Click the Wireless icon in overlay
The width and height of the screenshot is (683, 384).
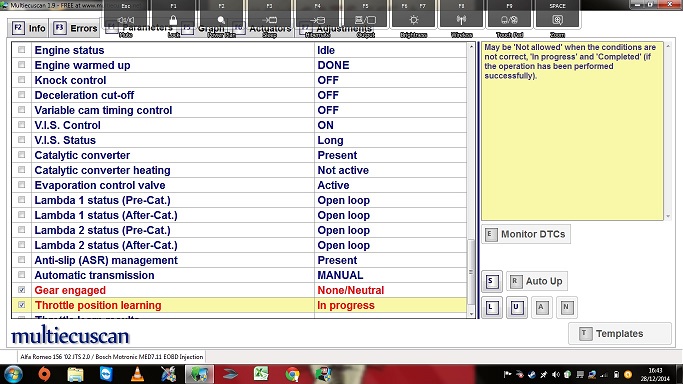click(x=461, y=20)
